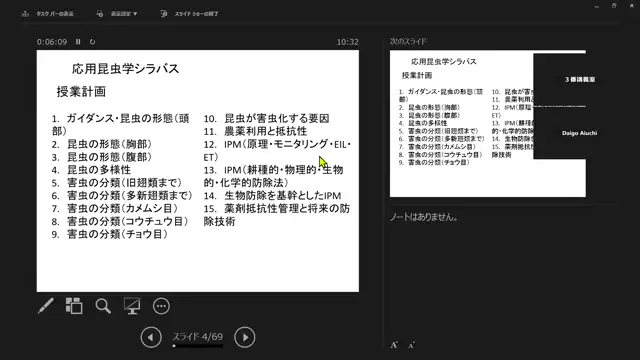
Task: Click item 9 害虫の分類(チョウ目)
Action: pos(109,234)
